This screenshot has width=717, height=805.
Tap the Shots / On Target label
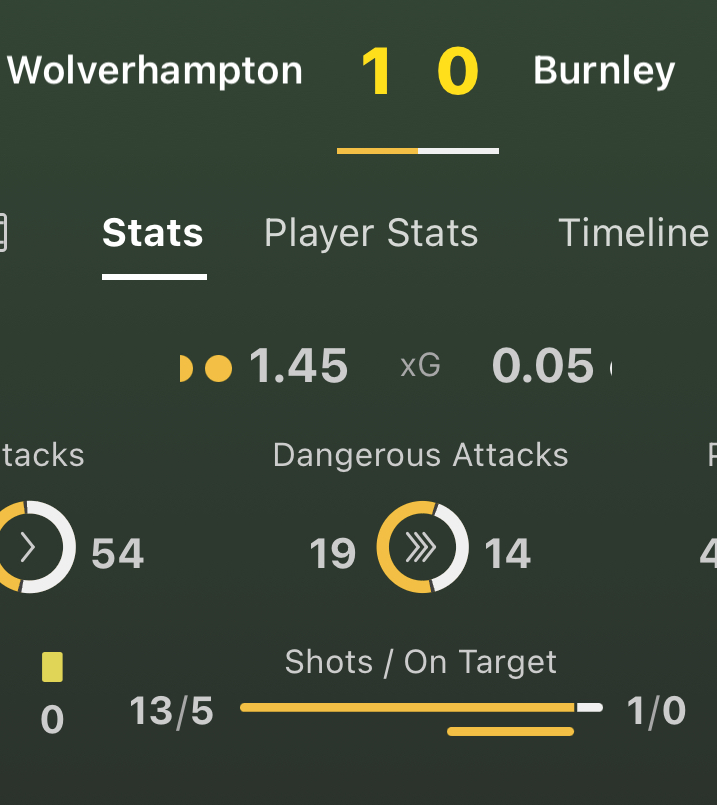pos(420,662)
